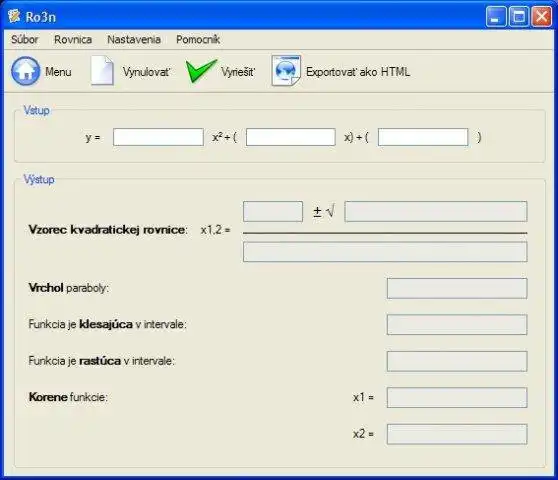Image resolution: width=558 pixels, height=480 pixels.
Task: Click the 'Funkcia je rastúca v intervale' label
Action: tap(101, 361)
